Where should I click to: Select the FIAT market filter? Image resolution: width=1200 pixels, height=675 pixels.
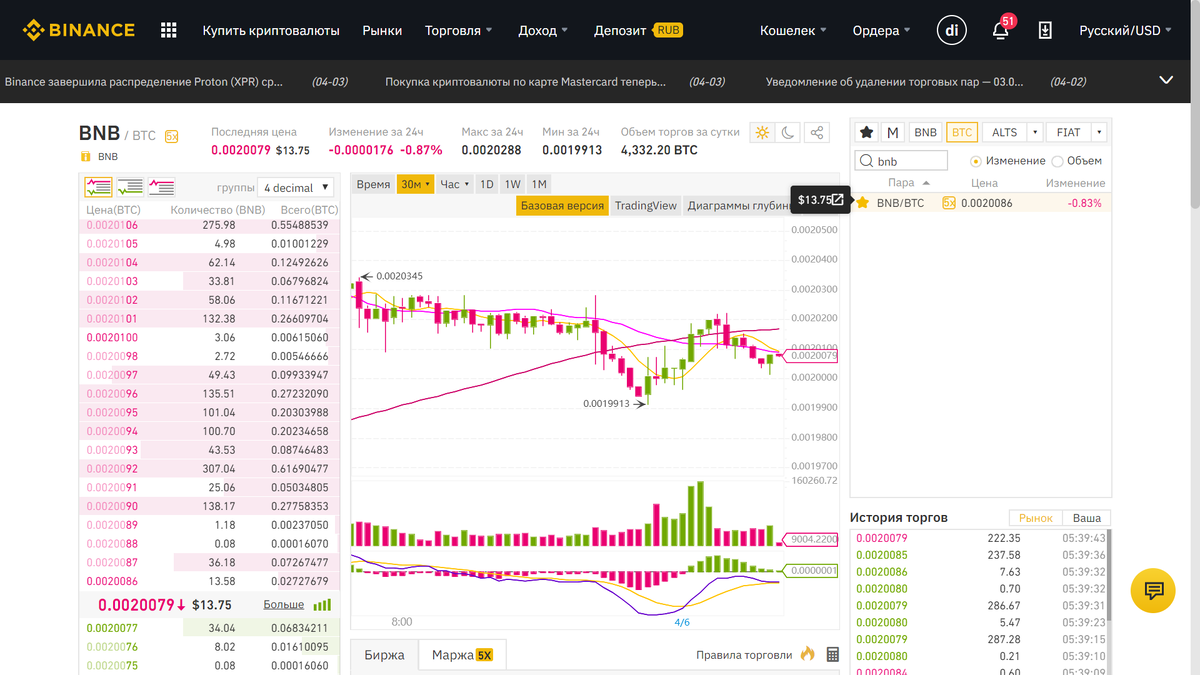(x=1069, y=132)
